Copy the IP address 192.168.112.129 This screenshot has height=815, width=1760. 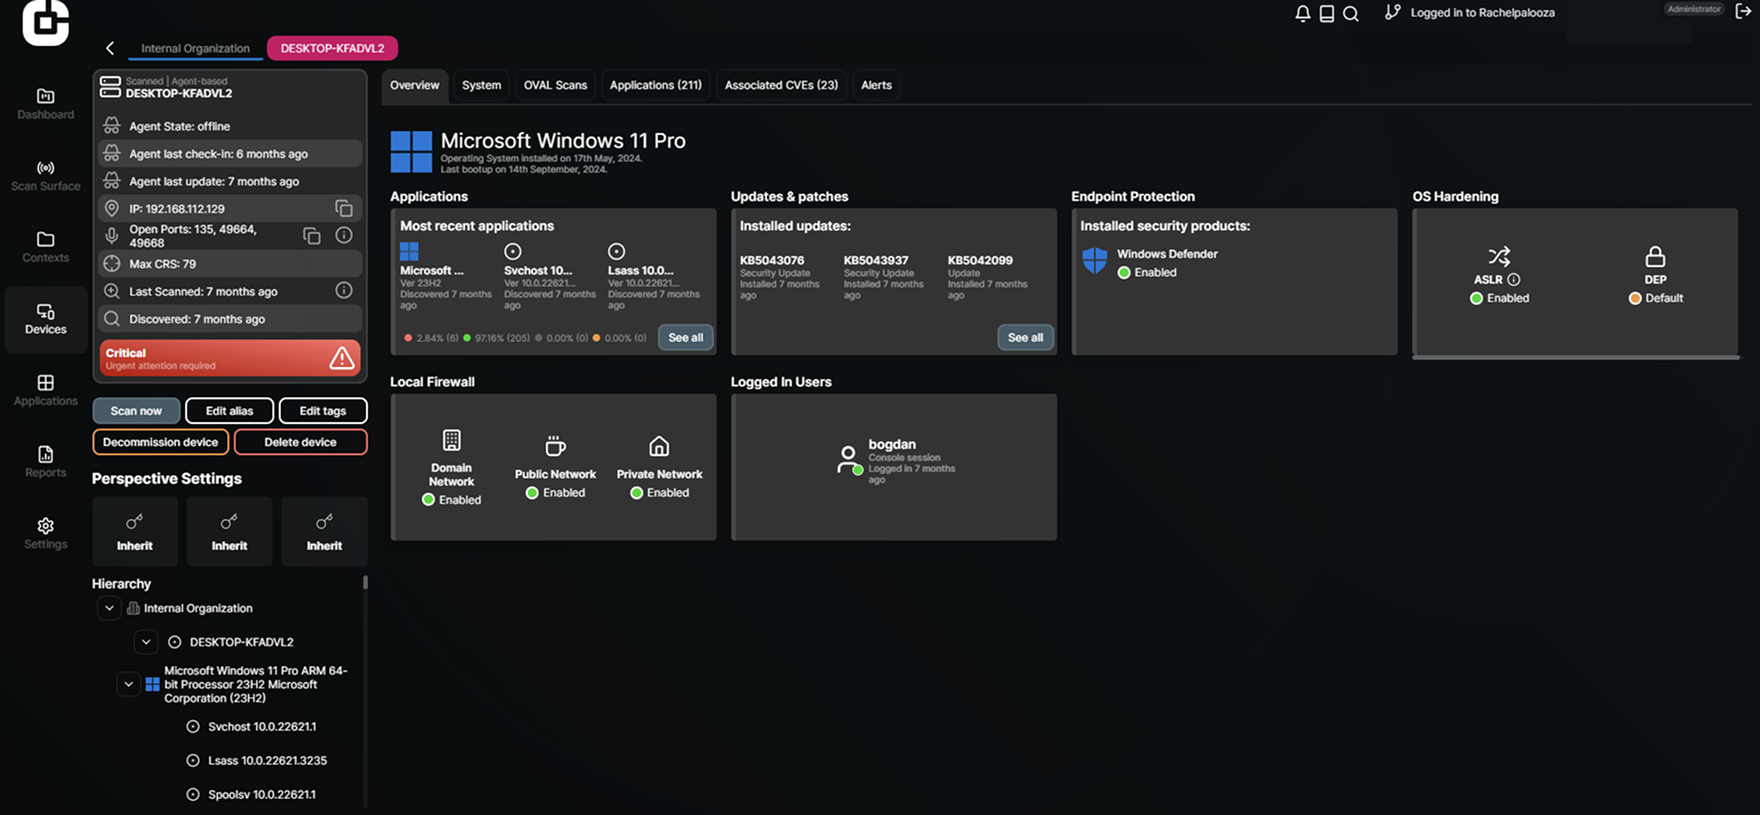[343, 208]
